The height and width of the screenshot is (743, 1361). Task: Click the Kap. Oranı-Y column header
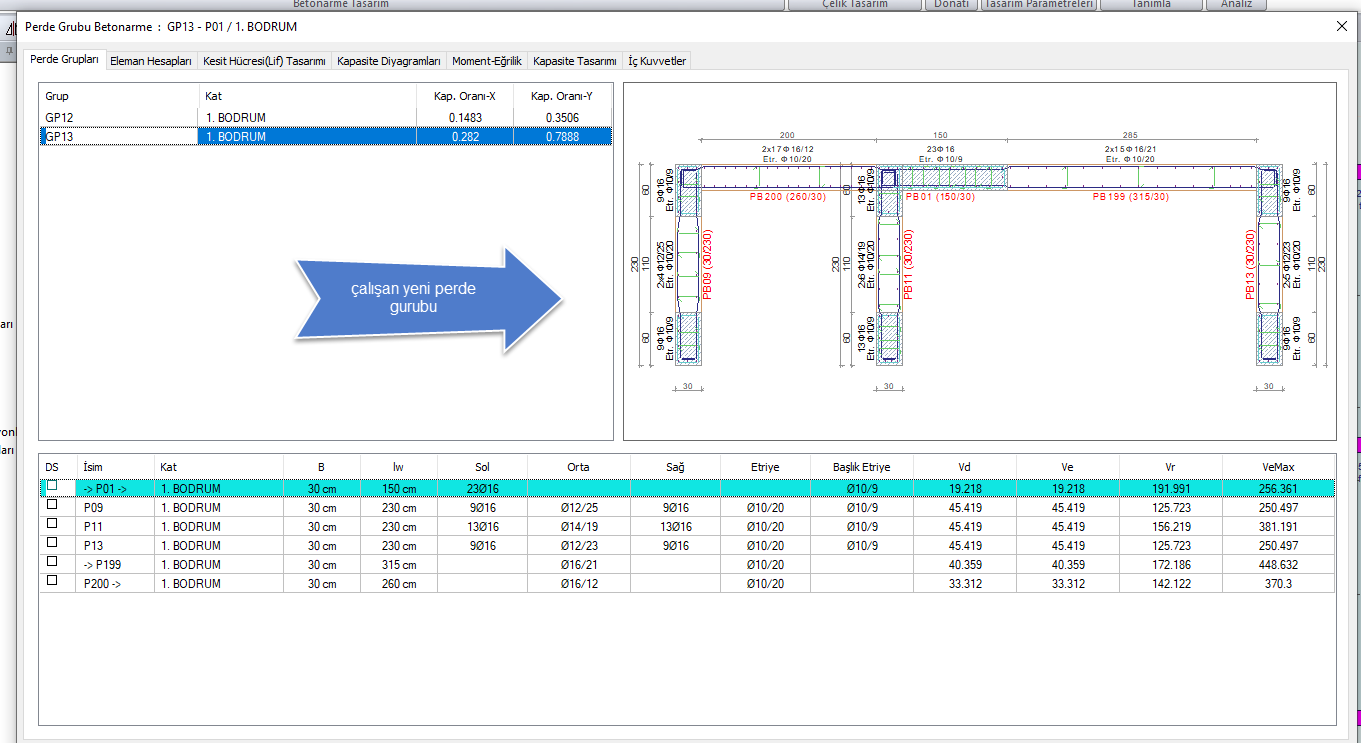pos(562,96)
